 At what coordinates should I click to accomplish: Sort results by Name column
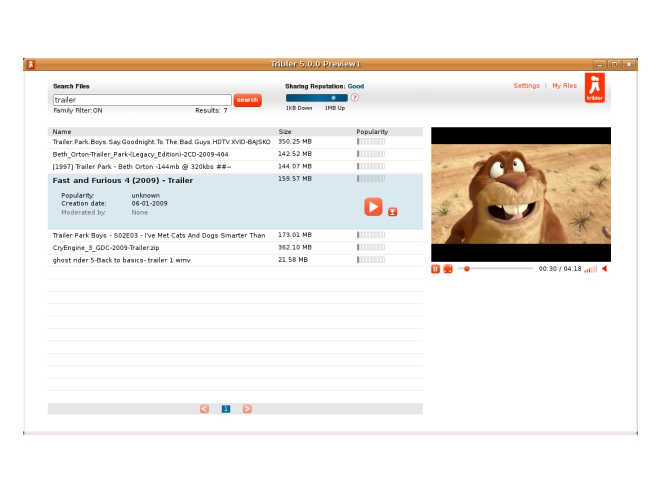point(62,132)
